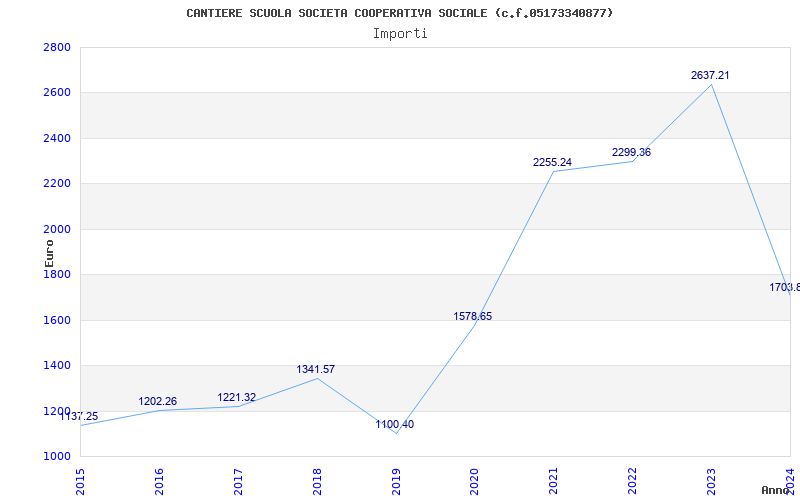Click y-axis tick 1200
800x500 pixels.
coord(57,411)
